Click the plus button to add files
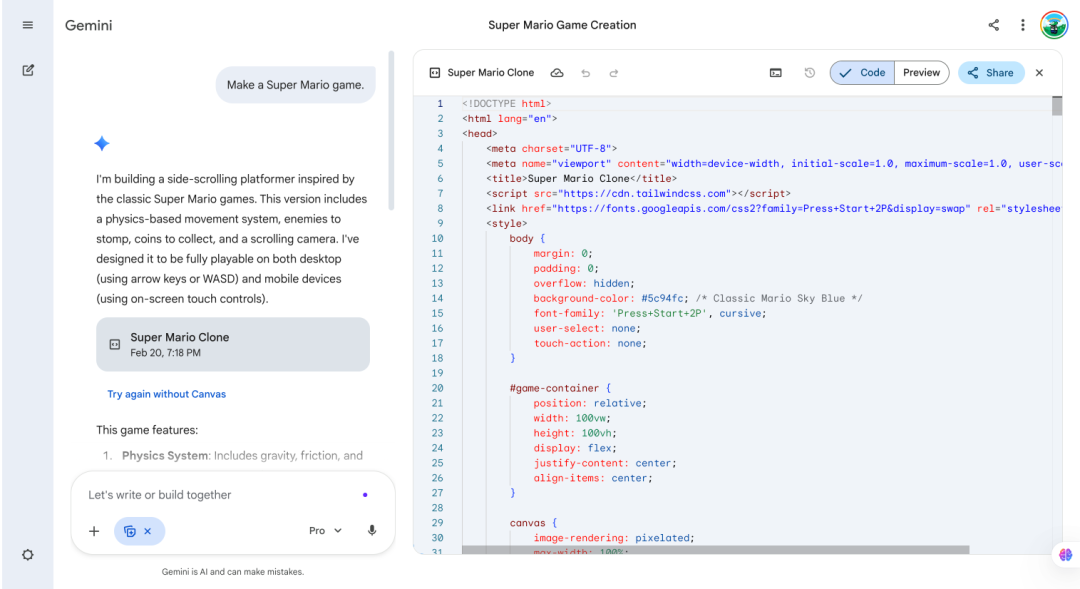 pyautogui.click(x=94, y=531)
